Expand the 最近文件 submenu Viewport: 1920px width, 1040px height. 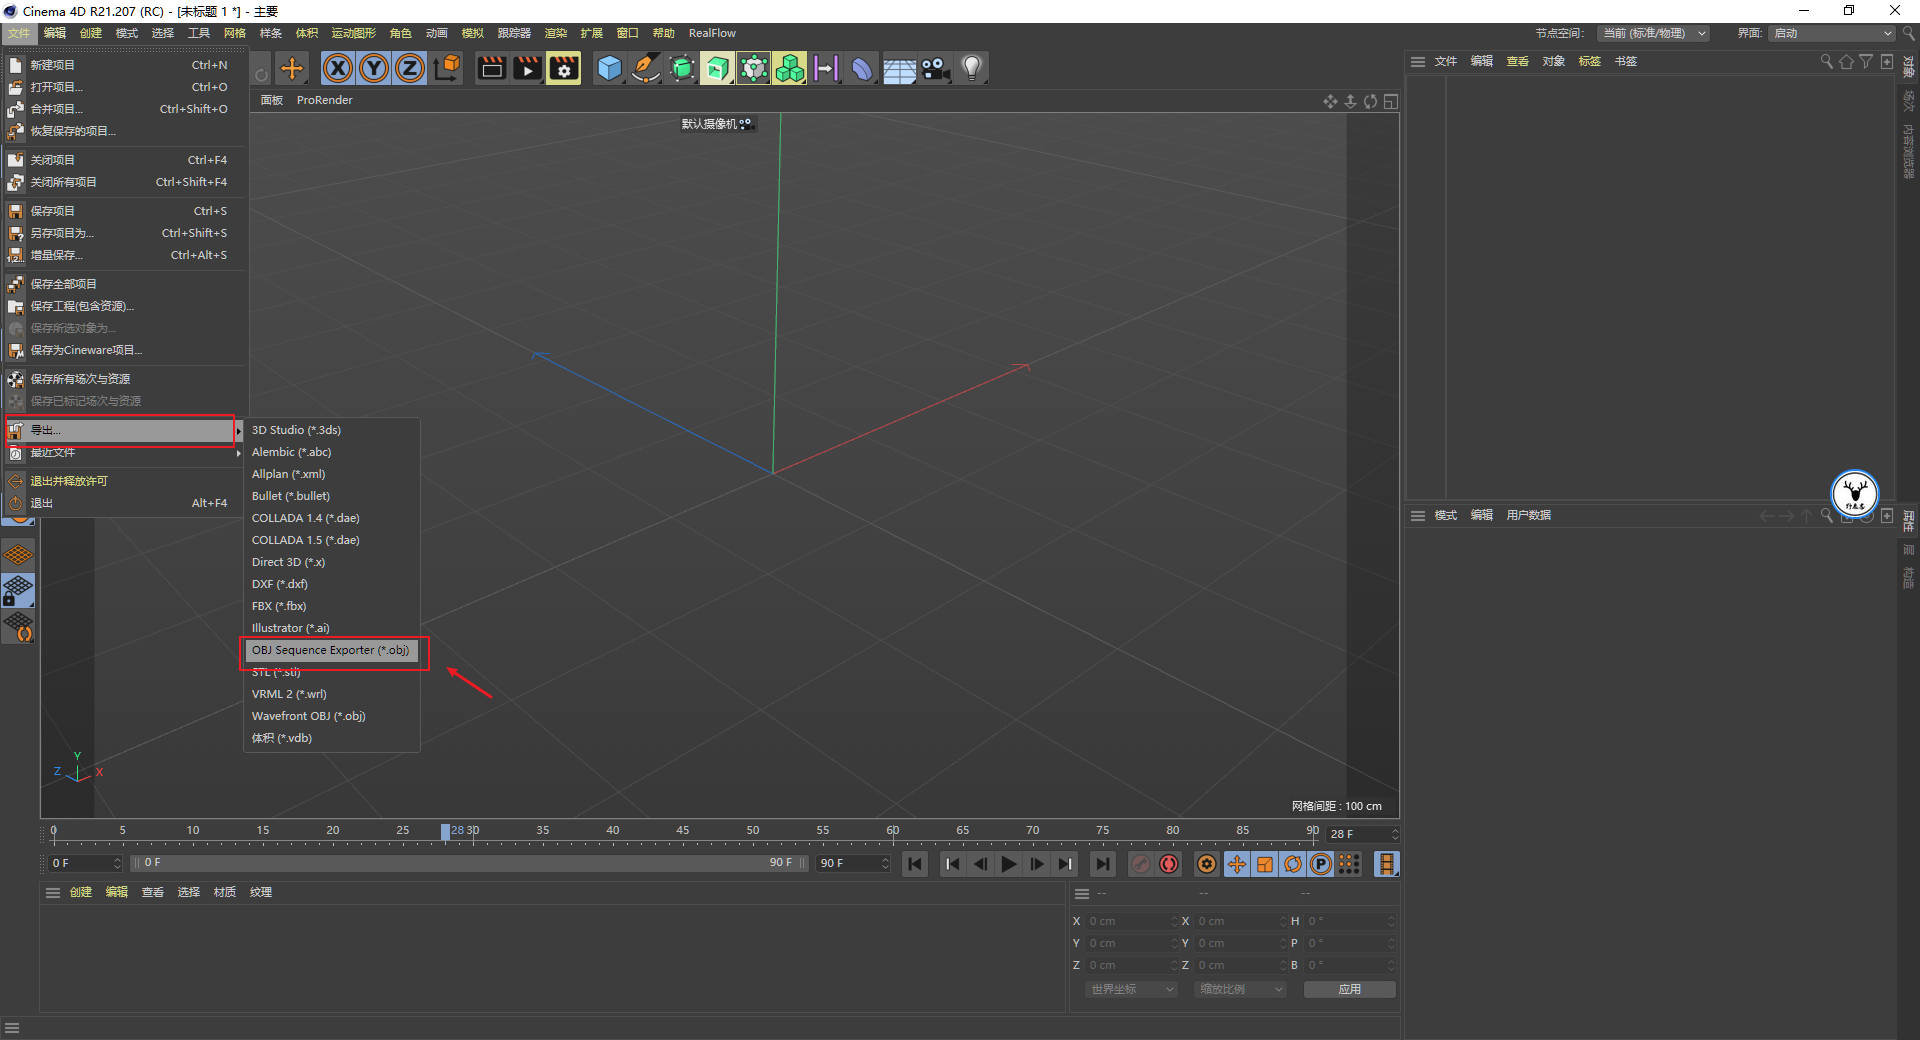tap(124, 453)
